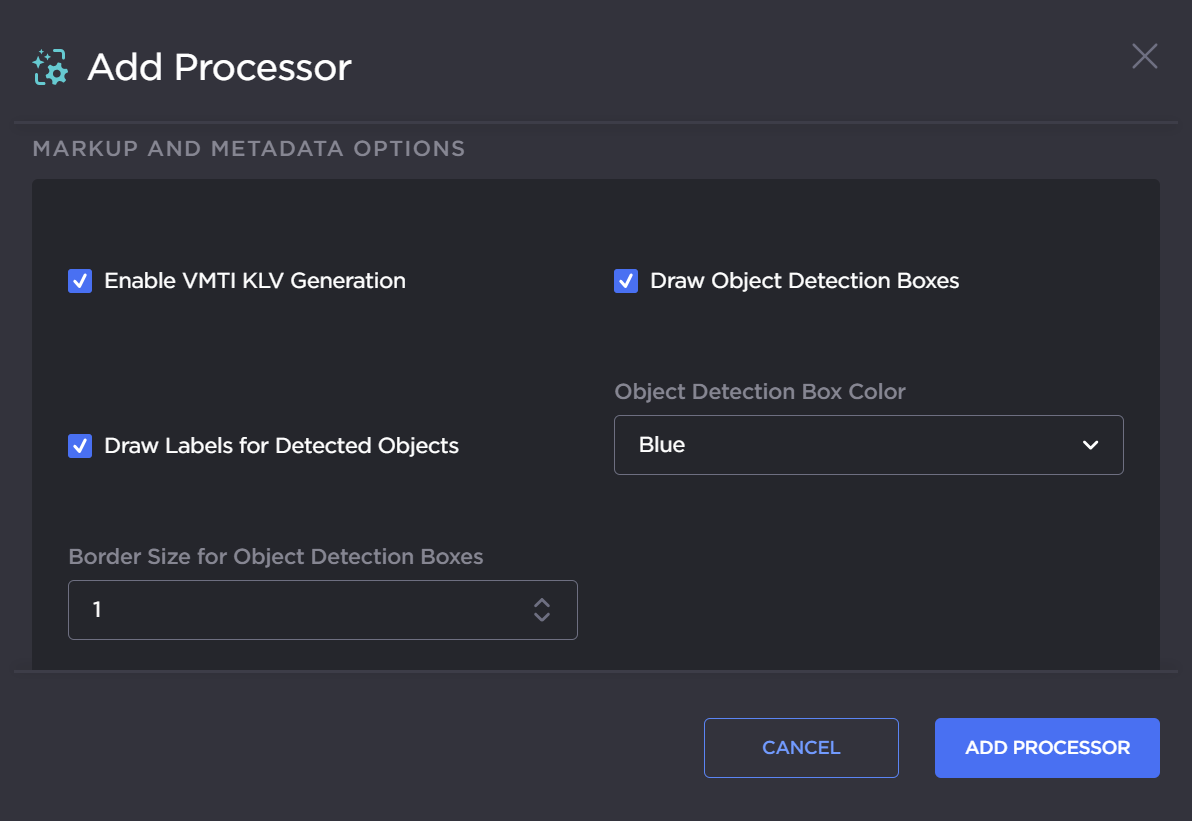Click the Markup and Metadata Options heading
This screenshot has height=821, width=1192.
pyautogui.click(x=249, y=149)
